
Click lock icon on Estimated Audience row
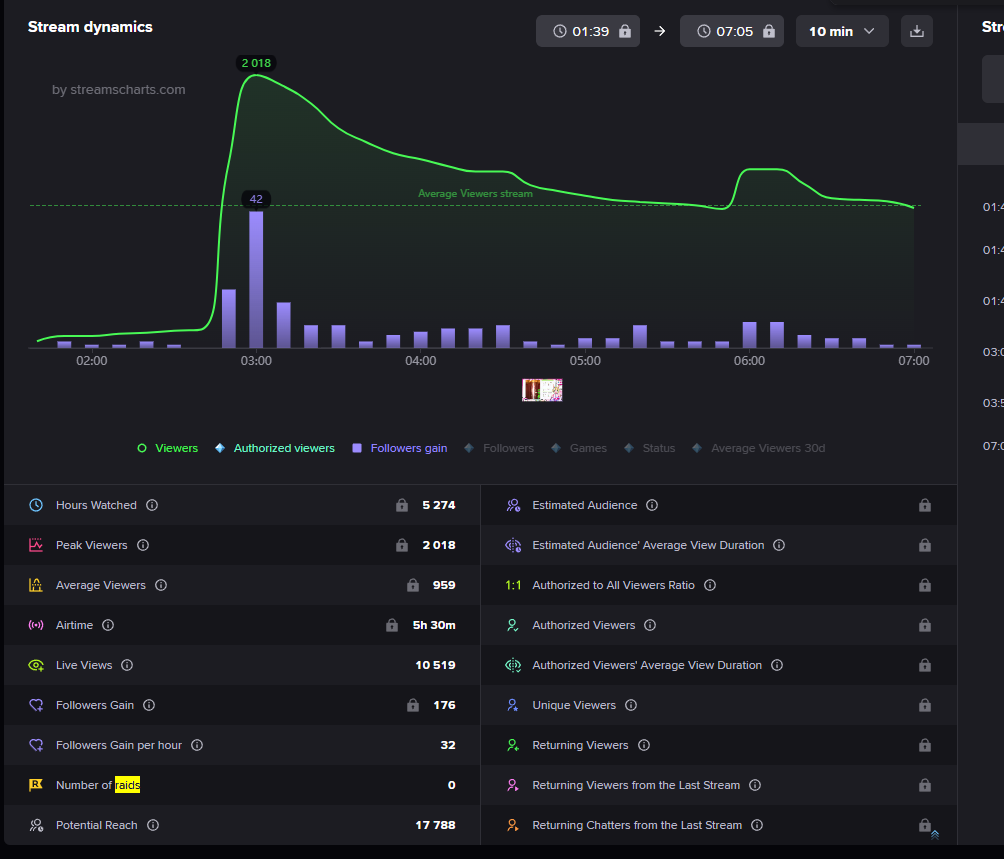924,505
